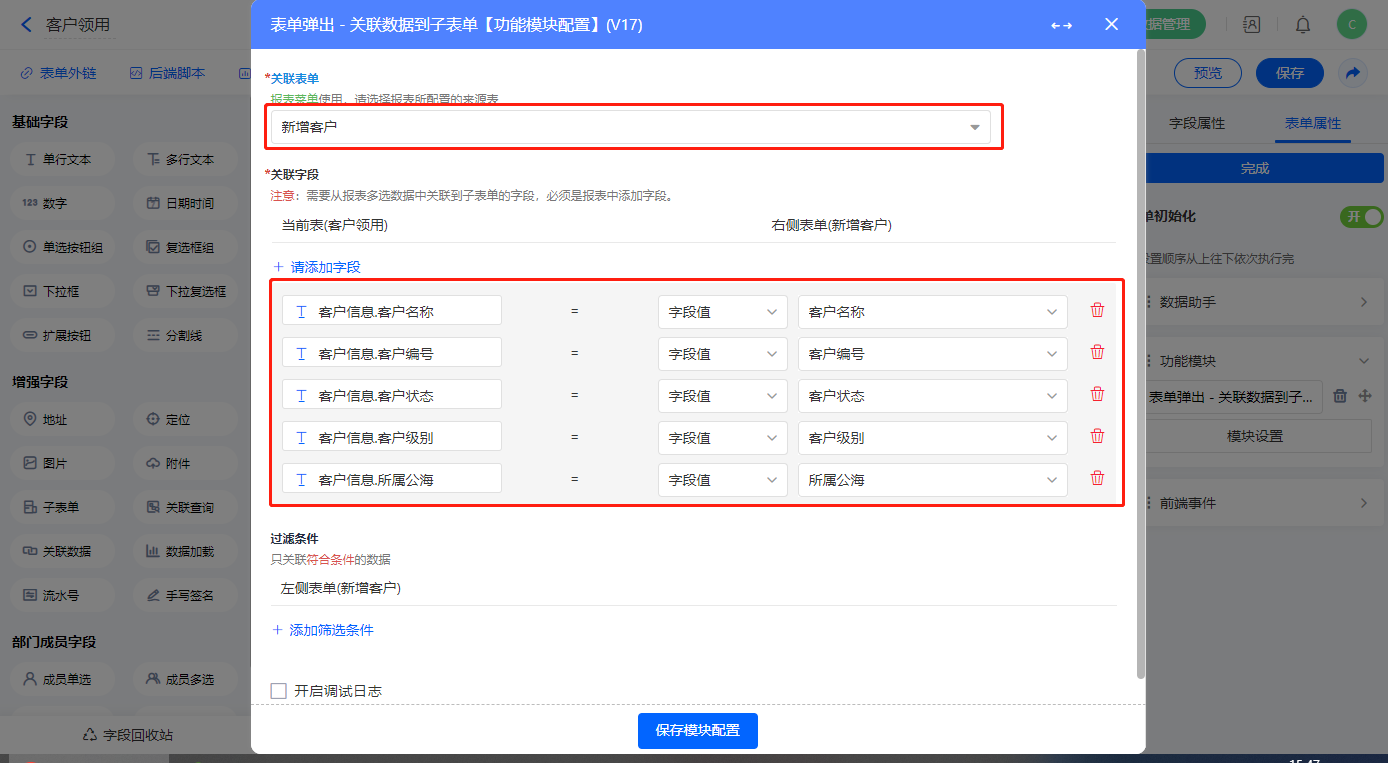Image resolution: width=1388 pixels, height=763 pixels.
Task: Click the 客户信息.客户状态 field input
Action: coord(391,395)
